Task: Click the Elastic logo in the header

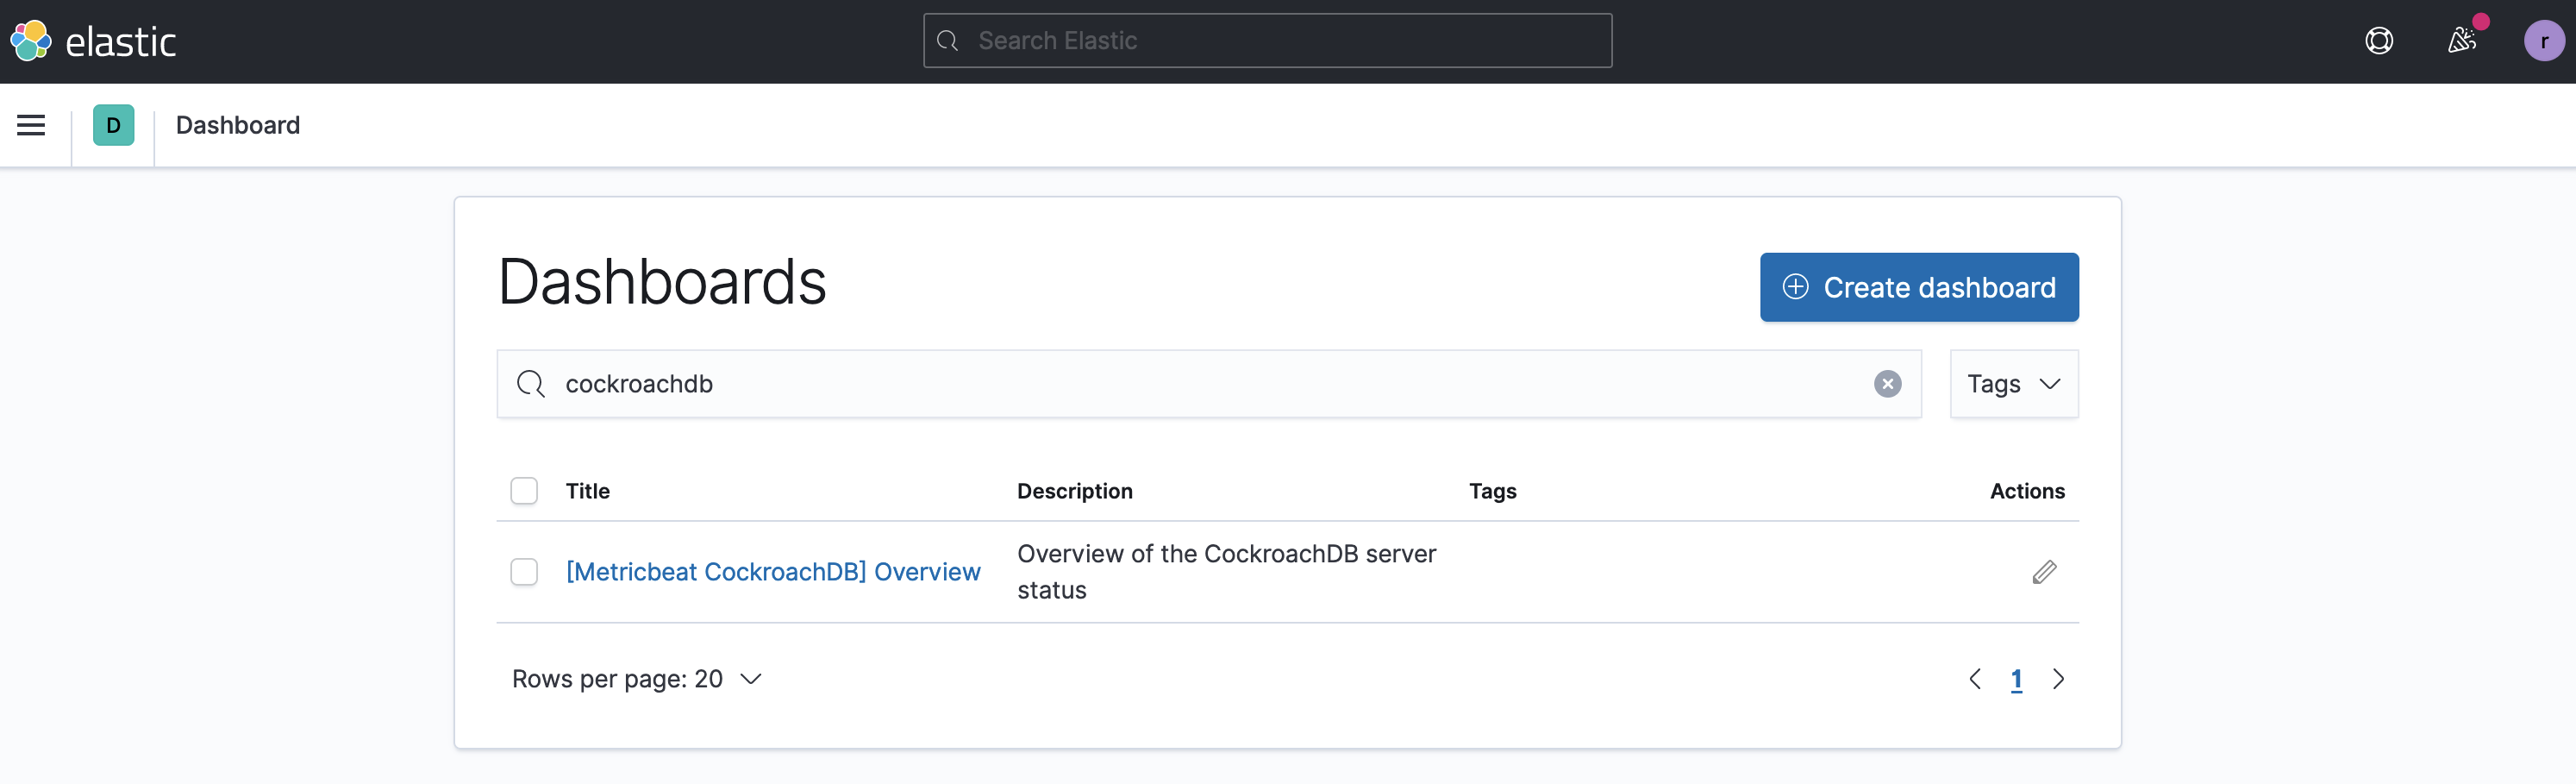Action: coord(95,41)
